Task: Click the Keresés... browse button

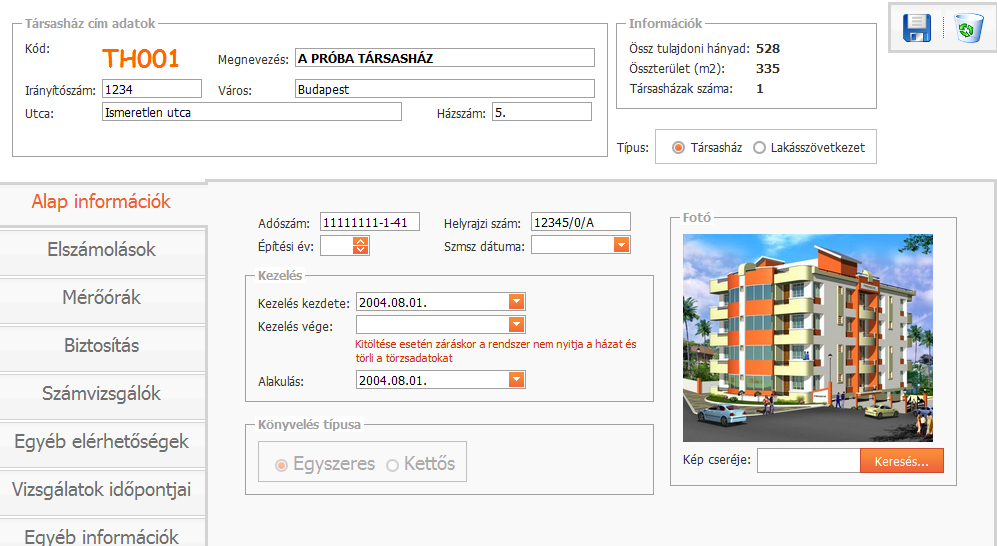Action: [x=902, y=461]
